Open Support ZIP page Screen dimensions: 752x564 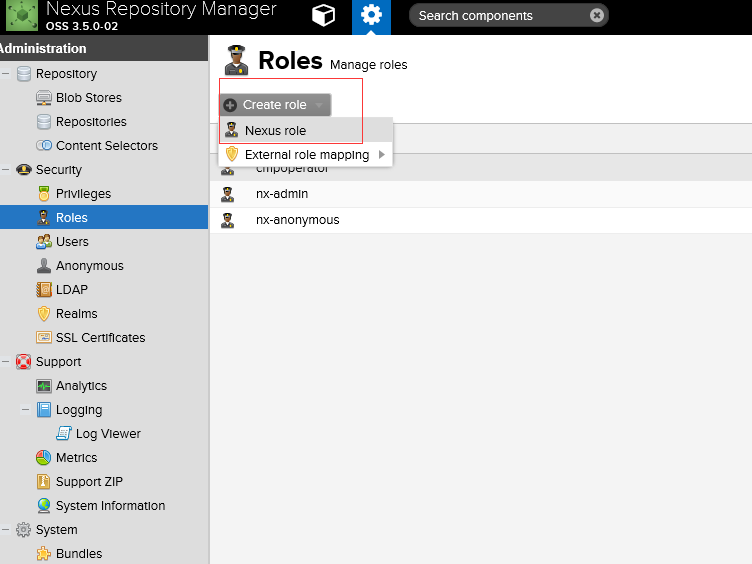pos(89,482)
